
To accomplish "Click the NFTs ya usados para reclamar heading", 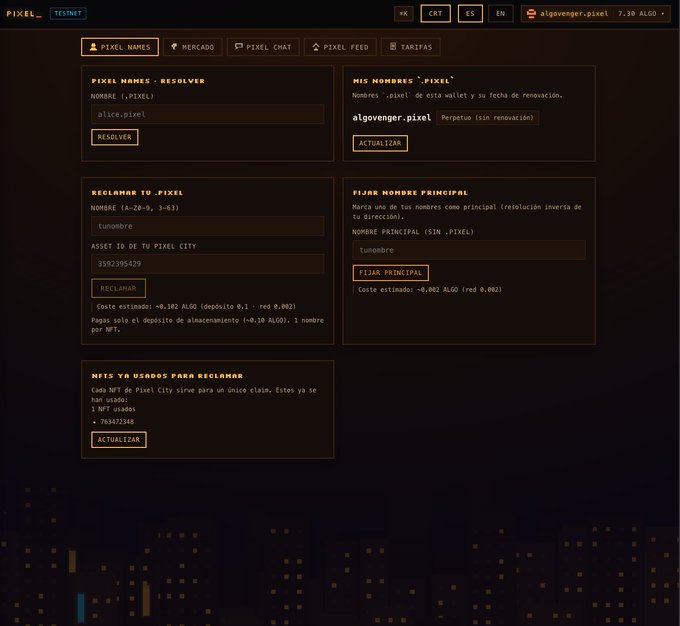I will point(167,376).
